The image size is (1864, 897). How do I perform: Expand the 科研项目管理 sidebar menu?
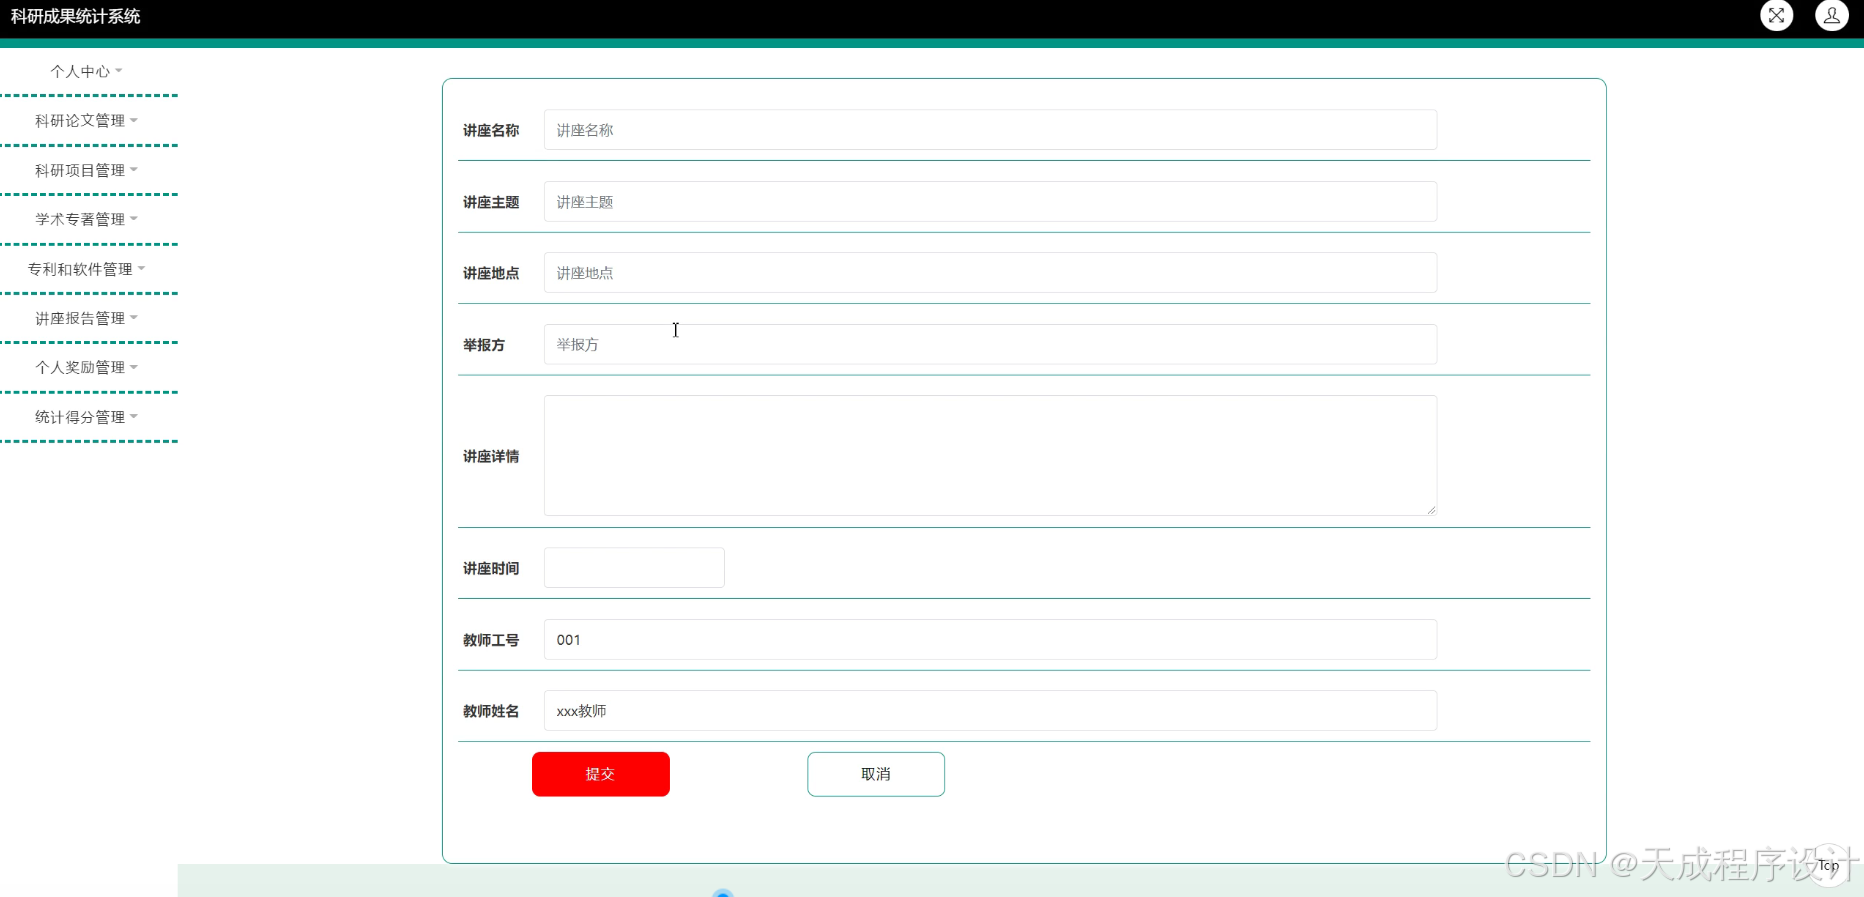coord(86,170)
